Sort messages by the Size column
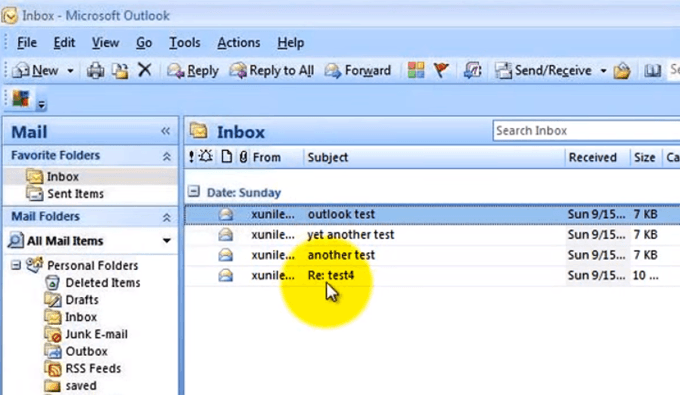680x395 pixels. pyautogui.click(x=644, y=157)
